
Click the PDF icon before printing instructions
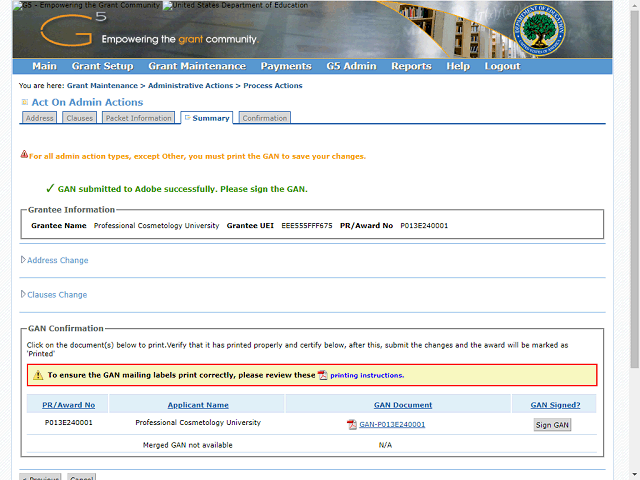(x=322, y=375)
